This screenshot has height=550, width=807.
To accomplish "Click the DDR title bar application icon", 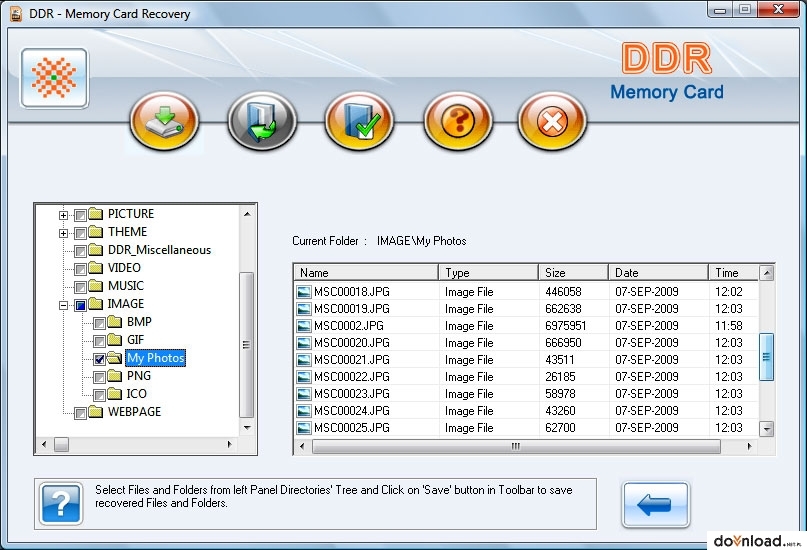I will tap(16, 13).
